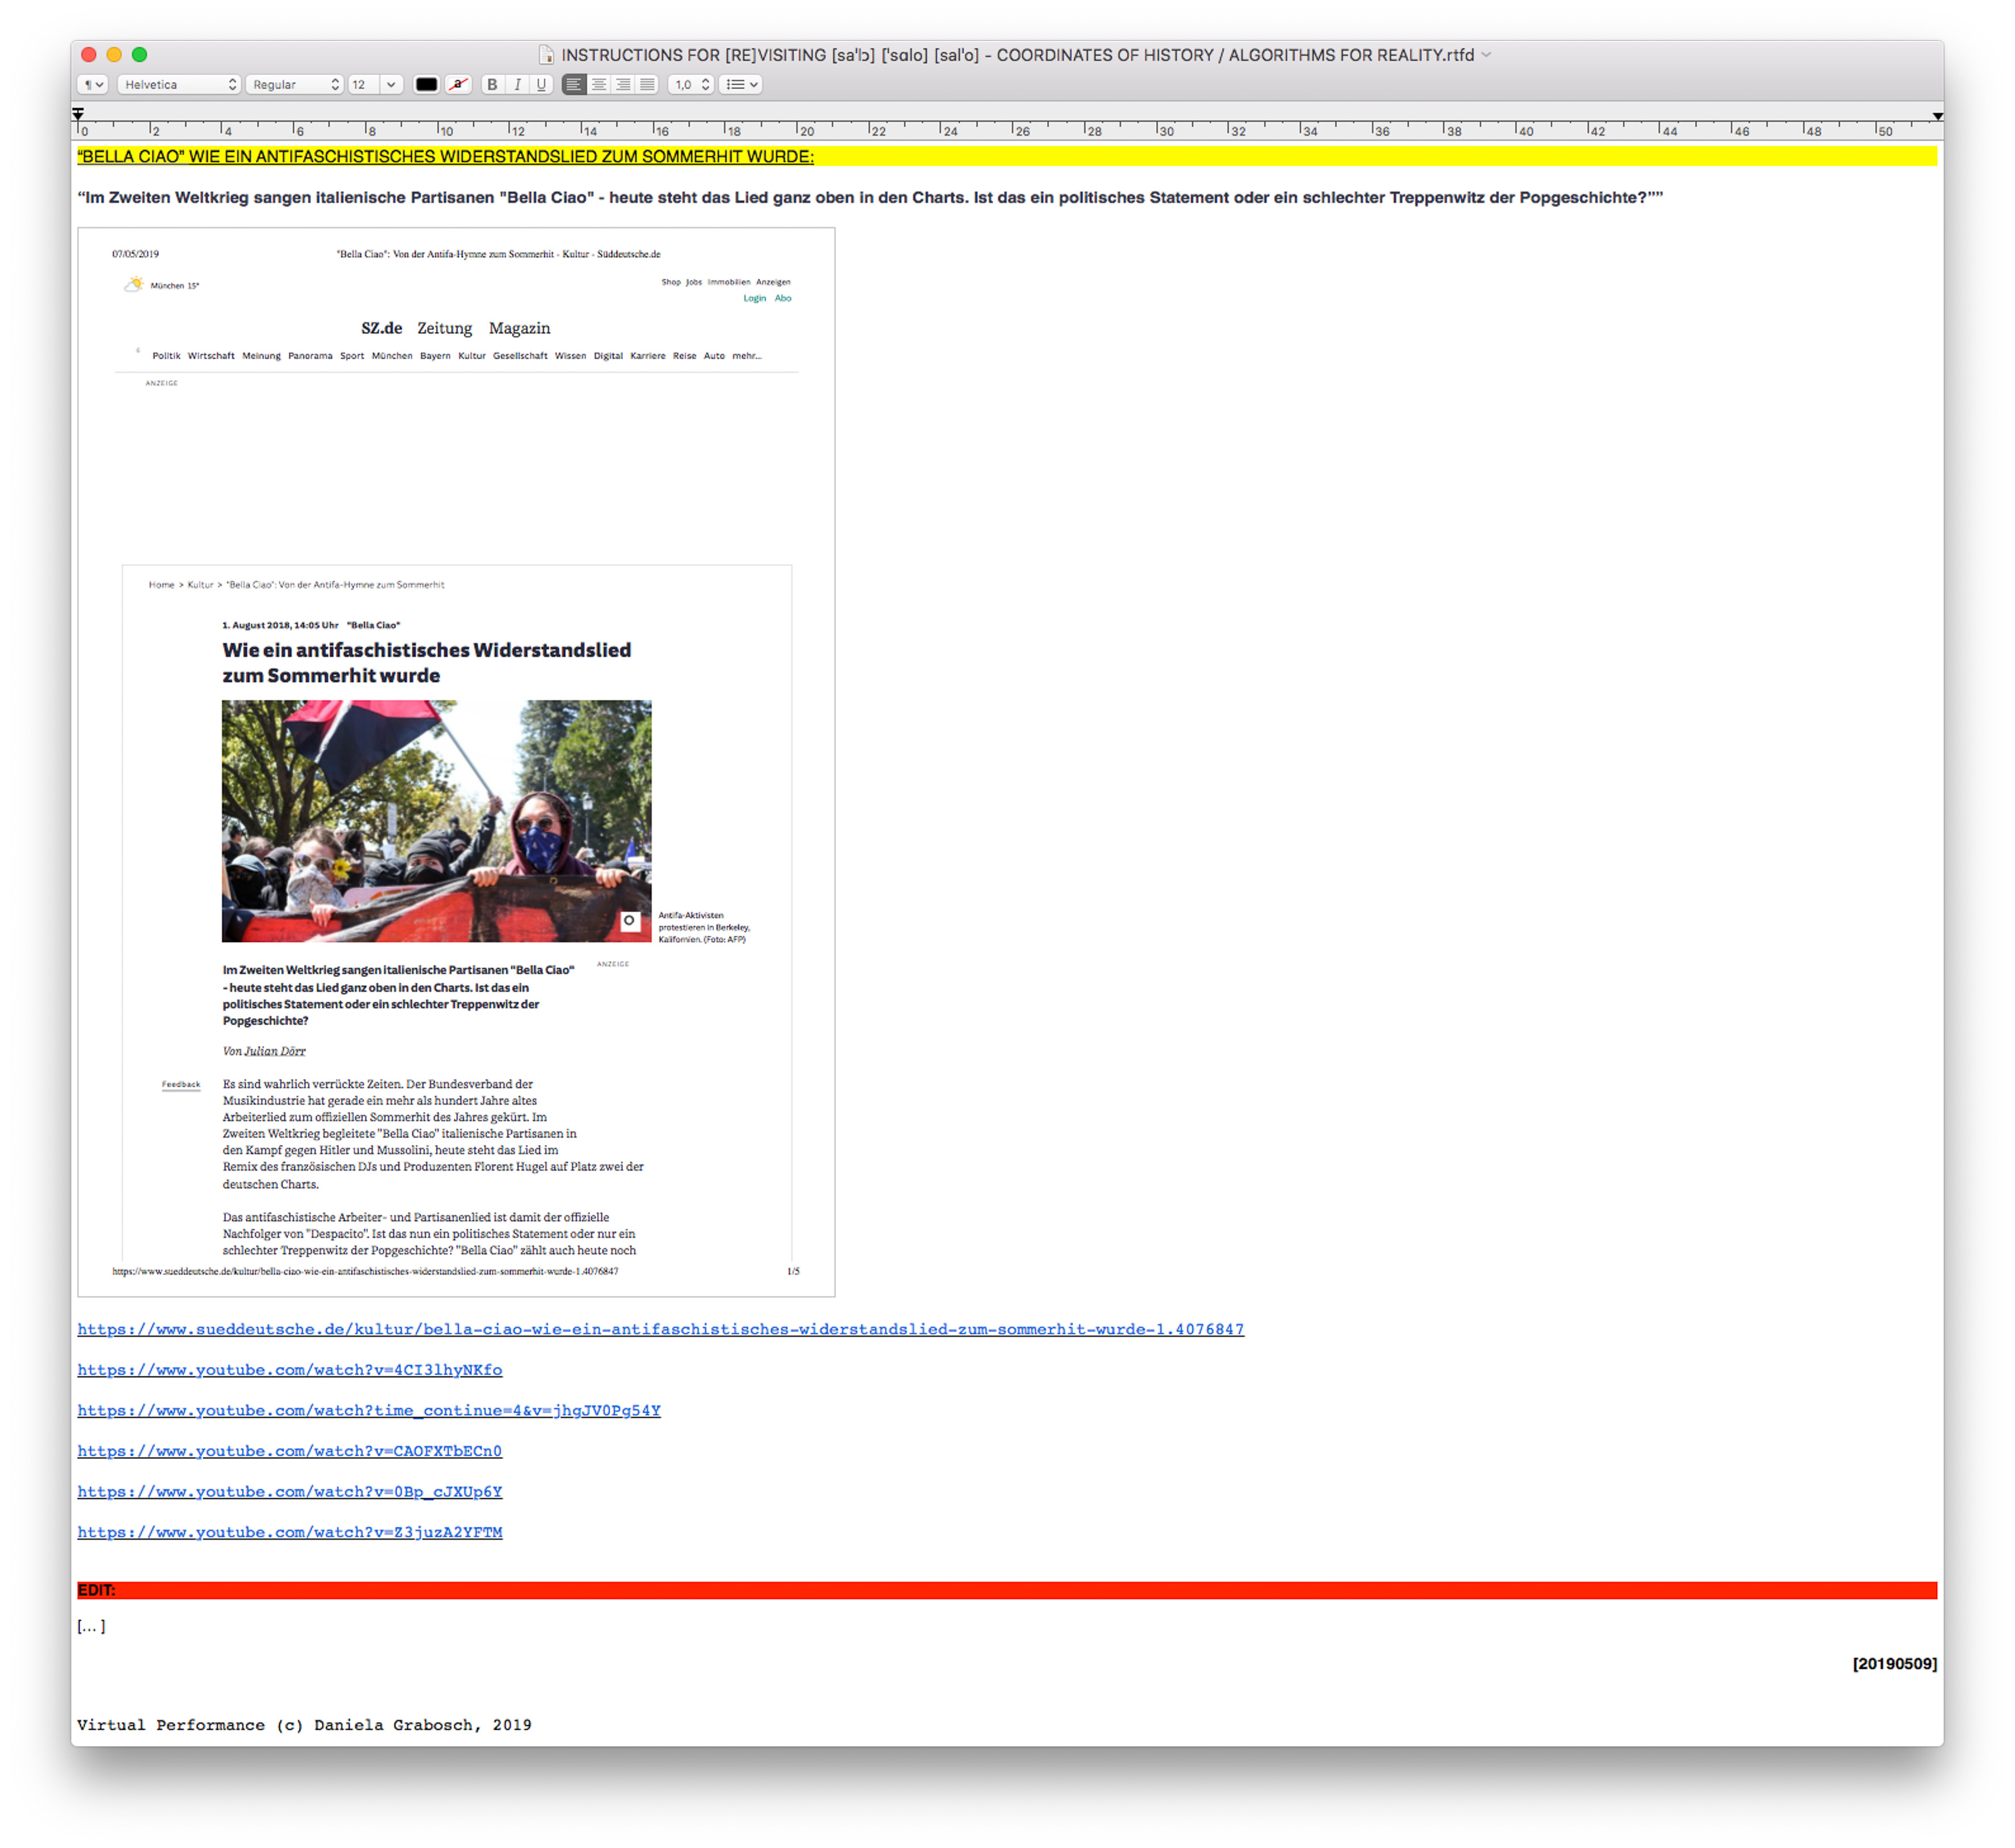Center align the text
Screen dimensions: 2015x1848
598,85
